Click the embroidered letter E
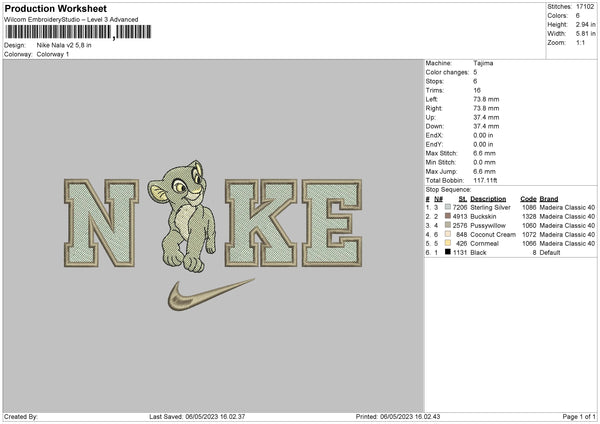This screenshot has width=600, height=424. pyautogui.click(x=332, y=223)
